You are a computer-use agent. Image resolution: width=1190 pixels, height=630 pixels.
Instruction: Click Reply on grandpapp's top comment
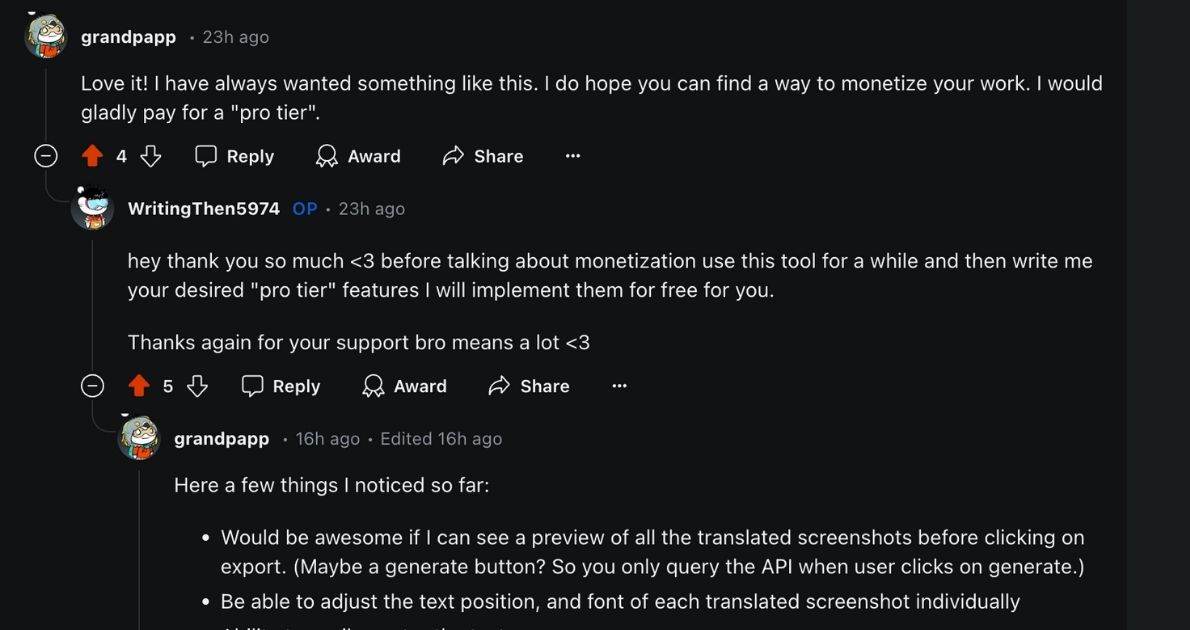(248, 156)
